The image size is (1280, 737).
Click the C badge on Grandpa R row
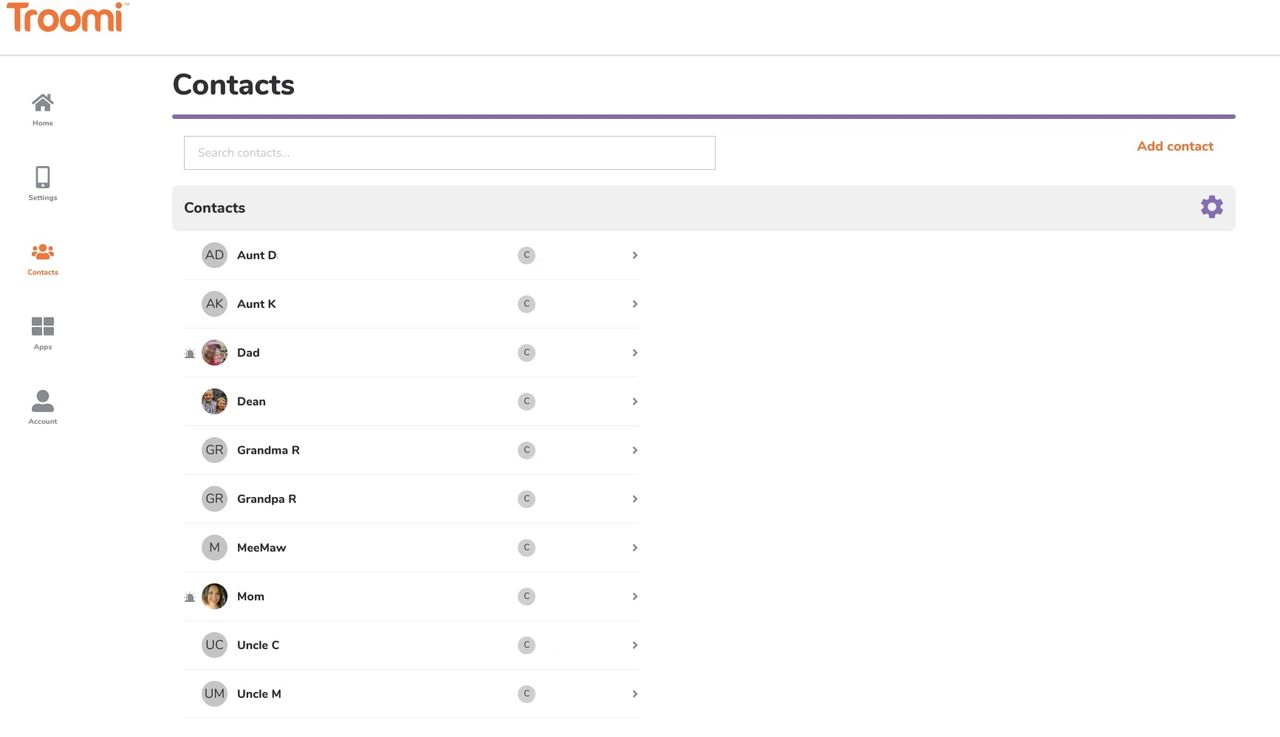click(x=526, y=499)
